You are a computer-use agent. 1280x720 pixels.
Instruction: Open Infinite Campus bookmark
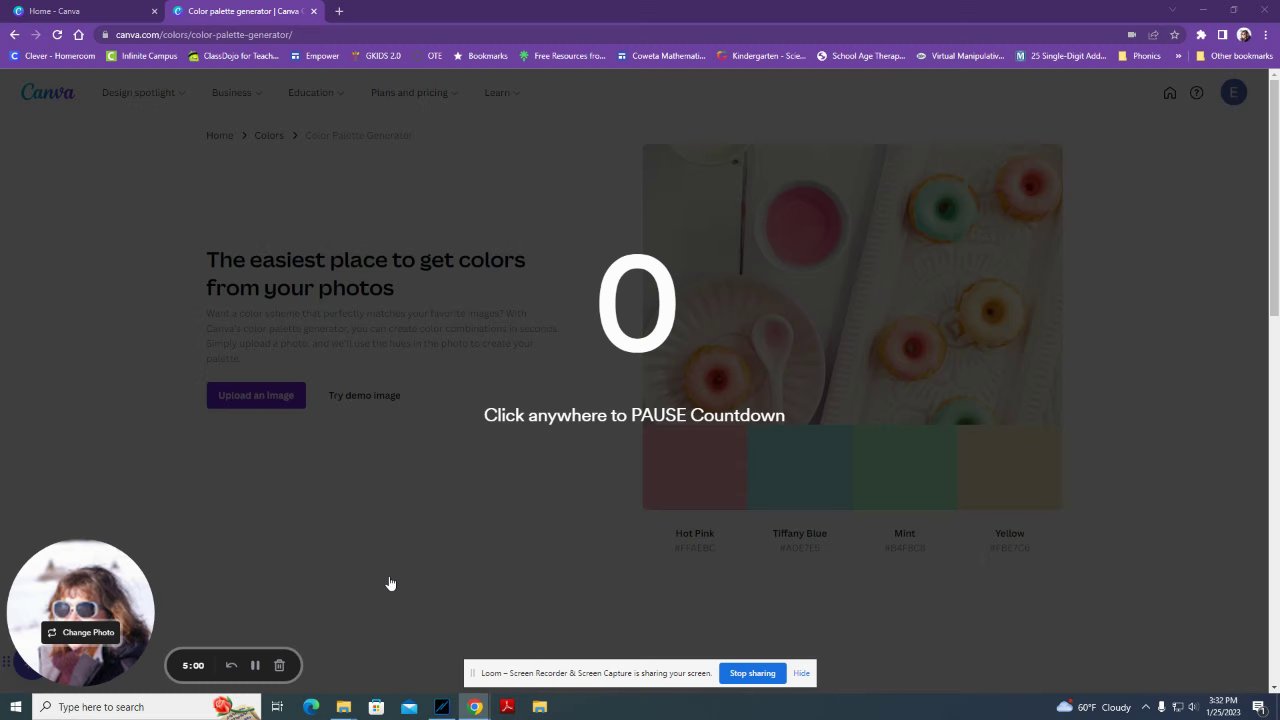coord(142,56)
